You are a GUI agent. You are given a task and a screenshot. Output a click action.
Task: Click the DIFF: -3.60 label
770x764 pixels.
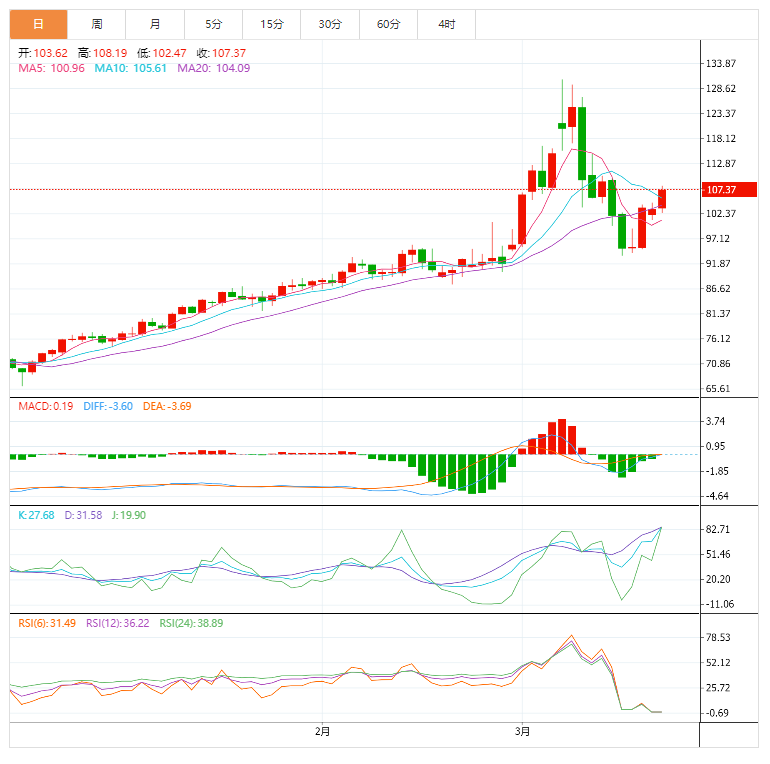click(x=108, y=406)
